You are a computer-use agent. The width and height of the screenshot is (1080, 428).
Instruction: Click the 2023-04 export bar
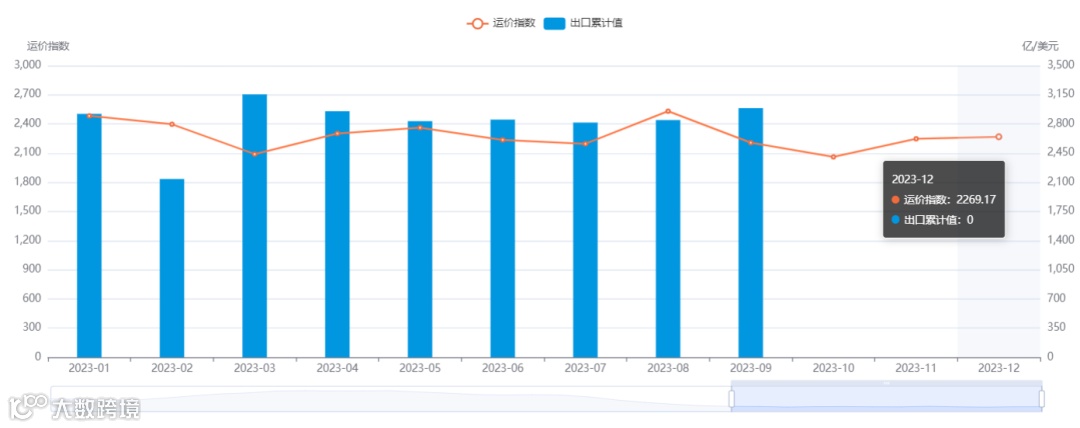[338, 234]
